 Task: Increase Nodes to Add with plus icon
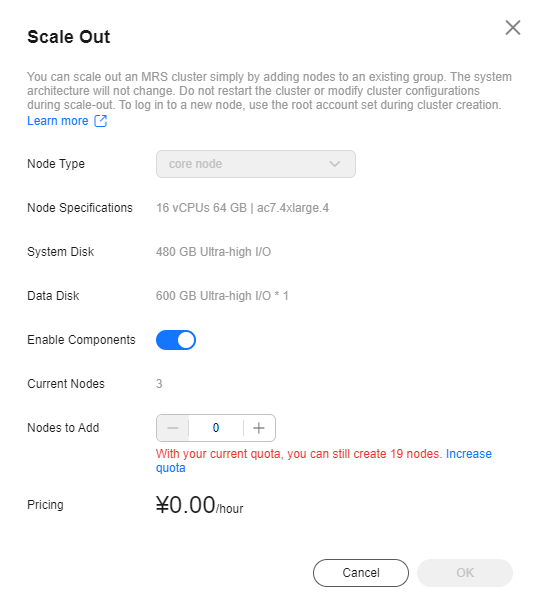[259, 428]
